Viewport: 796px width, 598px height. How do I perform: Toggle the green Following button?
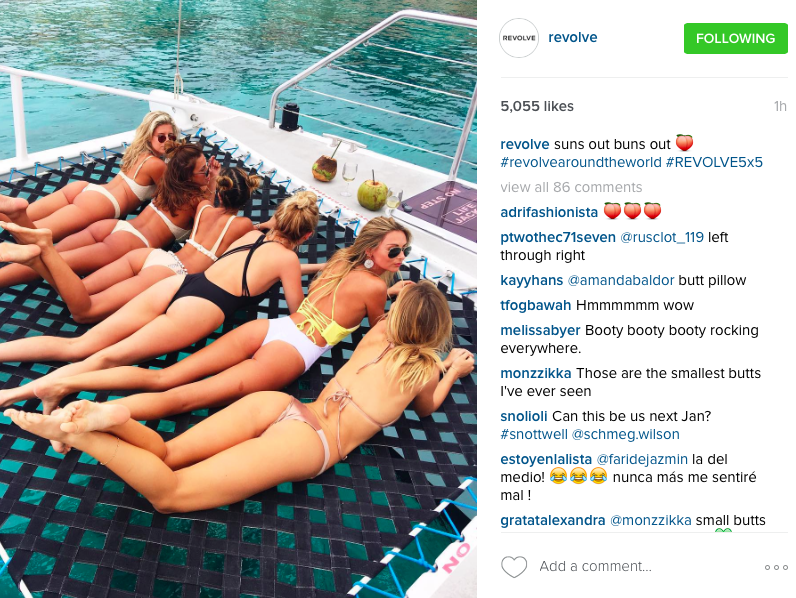[x=735, y=38]
